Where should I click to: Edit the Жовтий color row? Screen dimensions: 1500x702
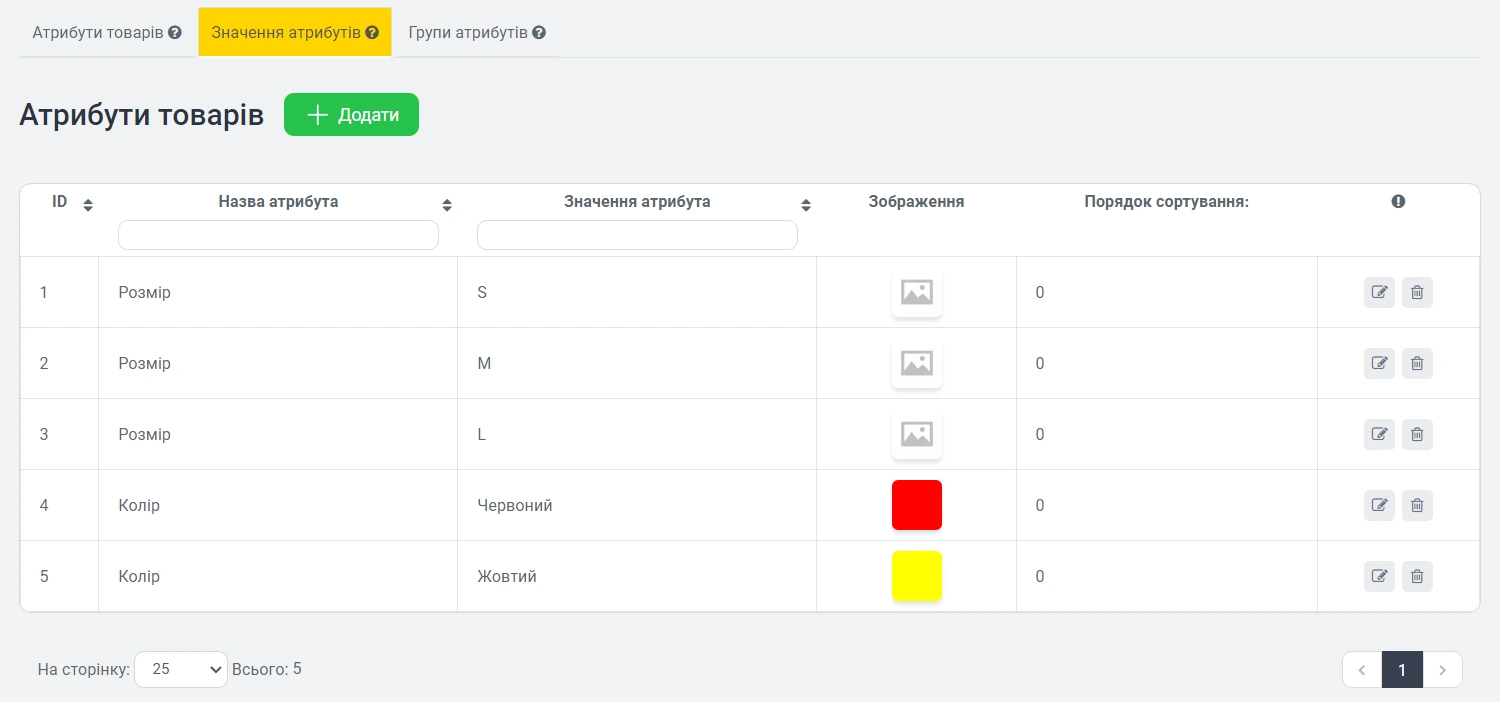(1379, 577)
